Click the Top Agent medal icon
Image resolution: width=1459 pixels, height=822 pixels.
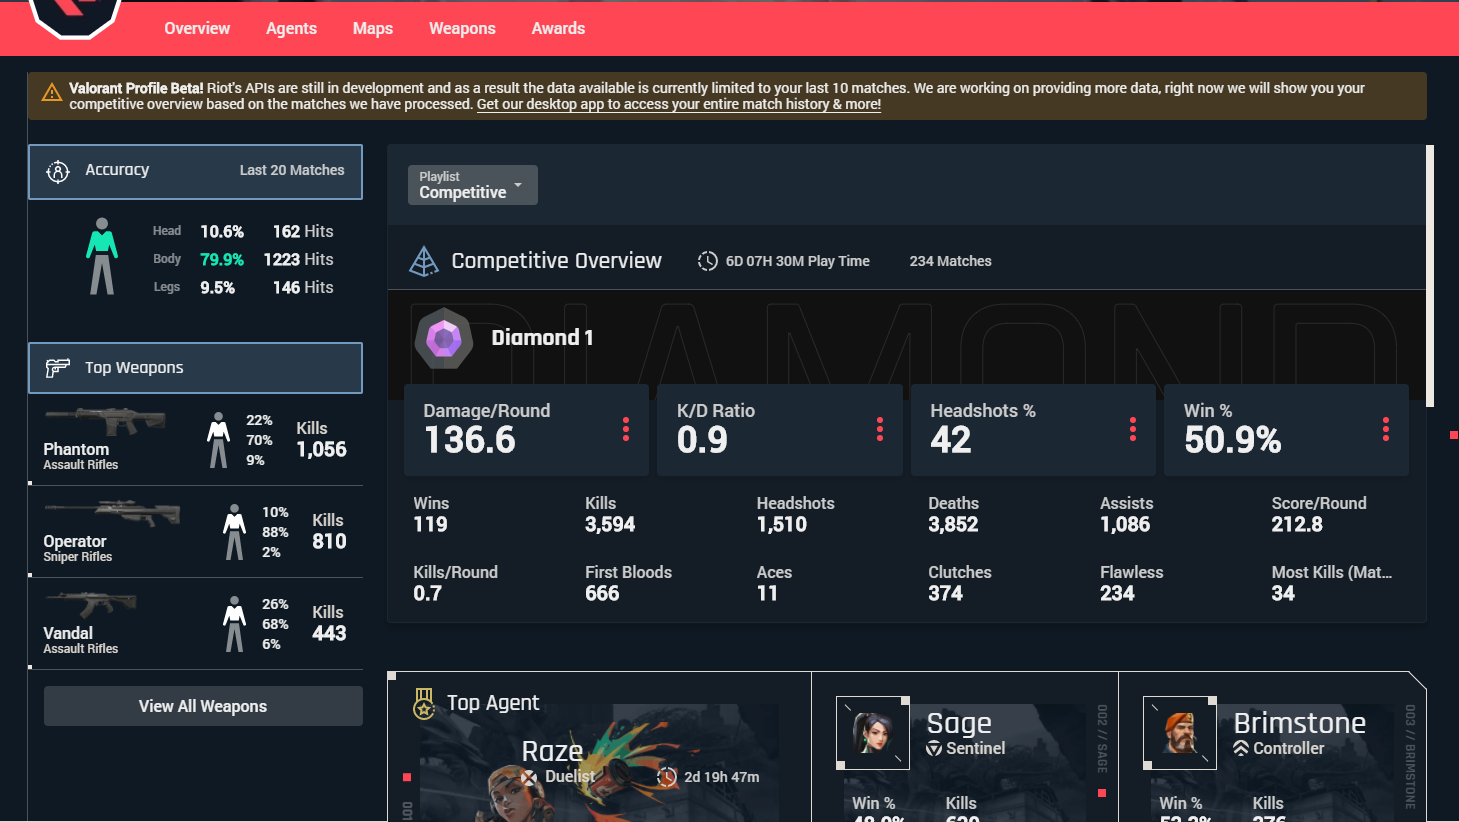pyautogui.click(x=425, y=702)
